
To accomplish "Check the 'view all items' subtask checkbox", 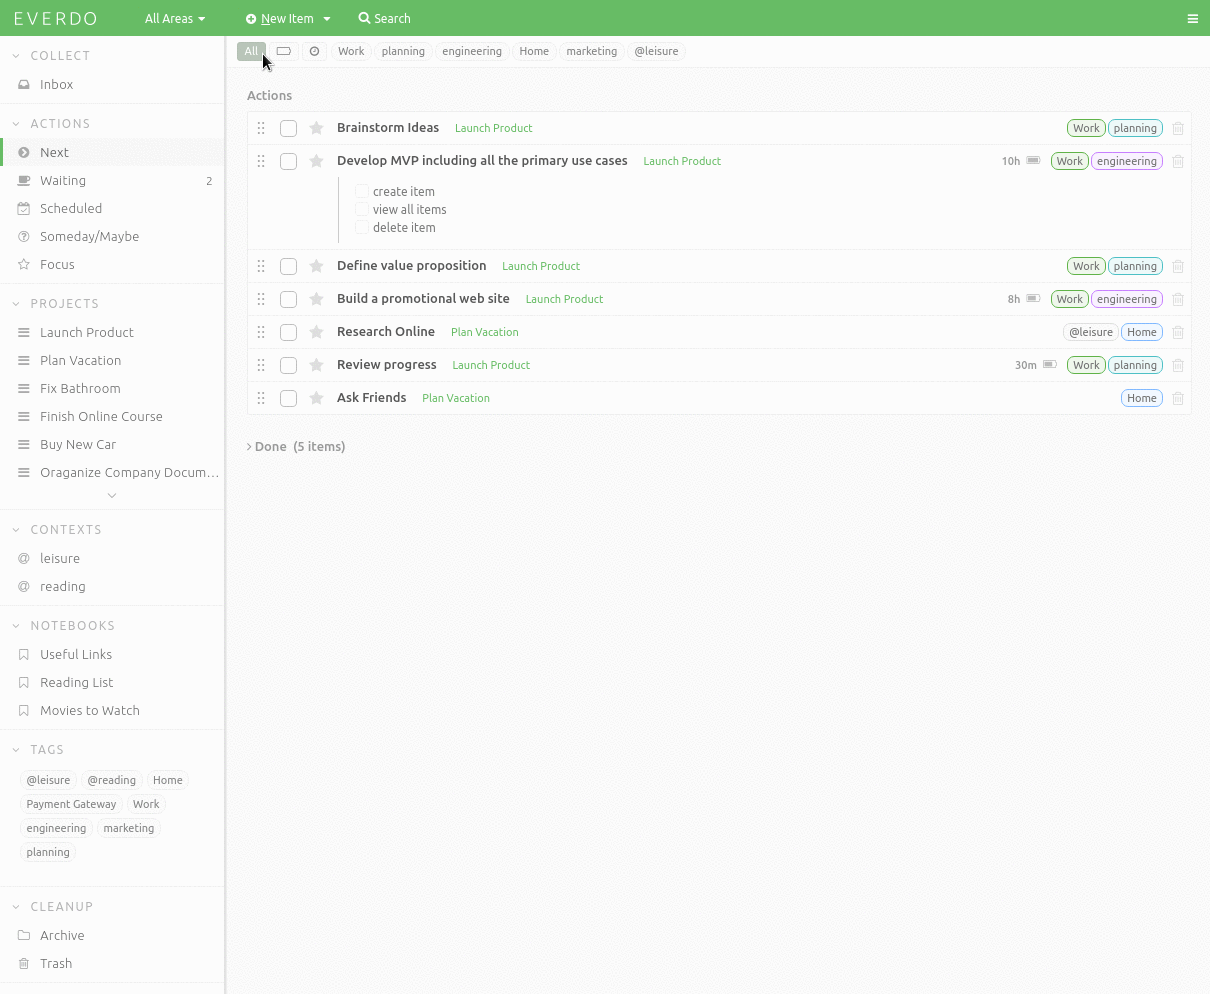I will pos(361,209).
